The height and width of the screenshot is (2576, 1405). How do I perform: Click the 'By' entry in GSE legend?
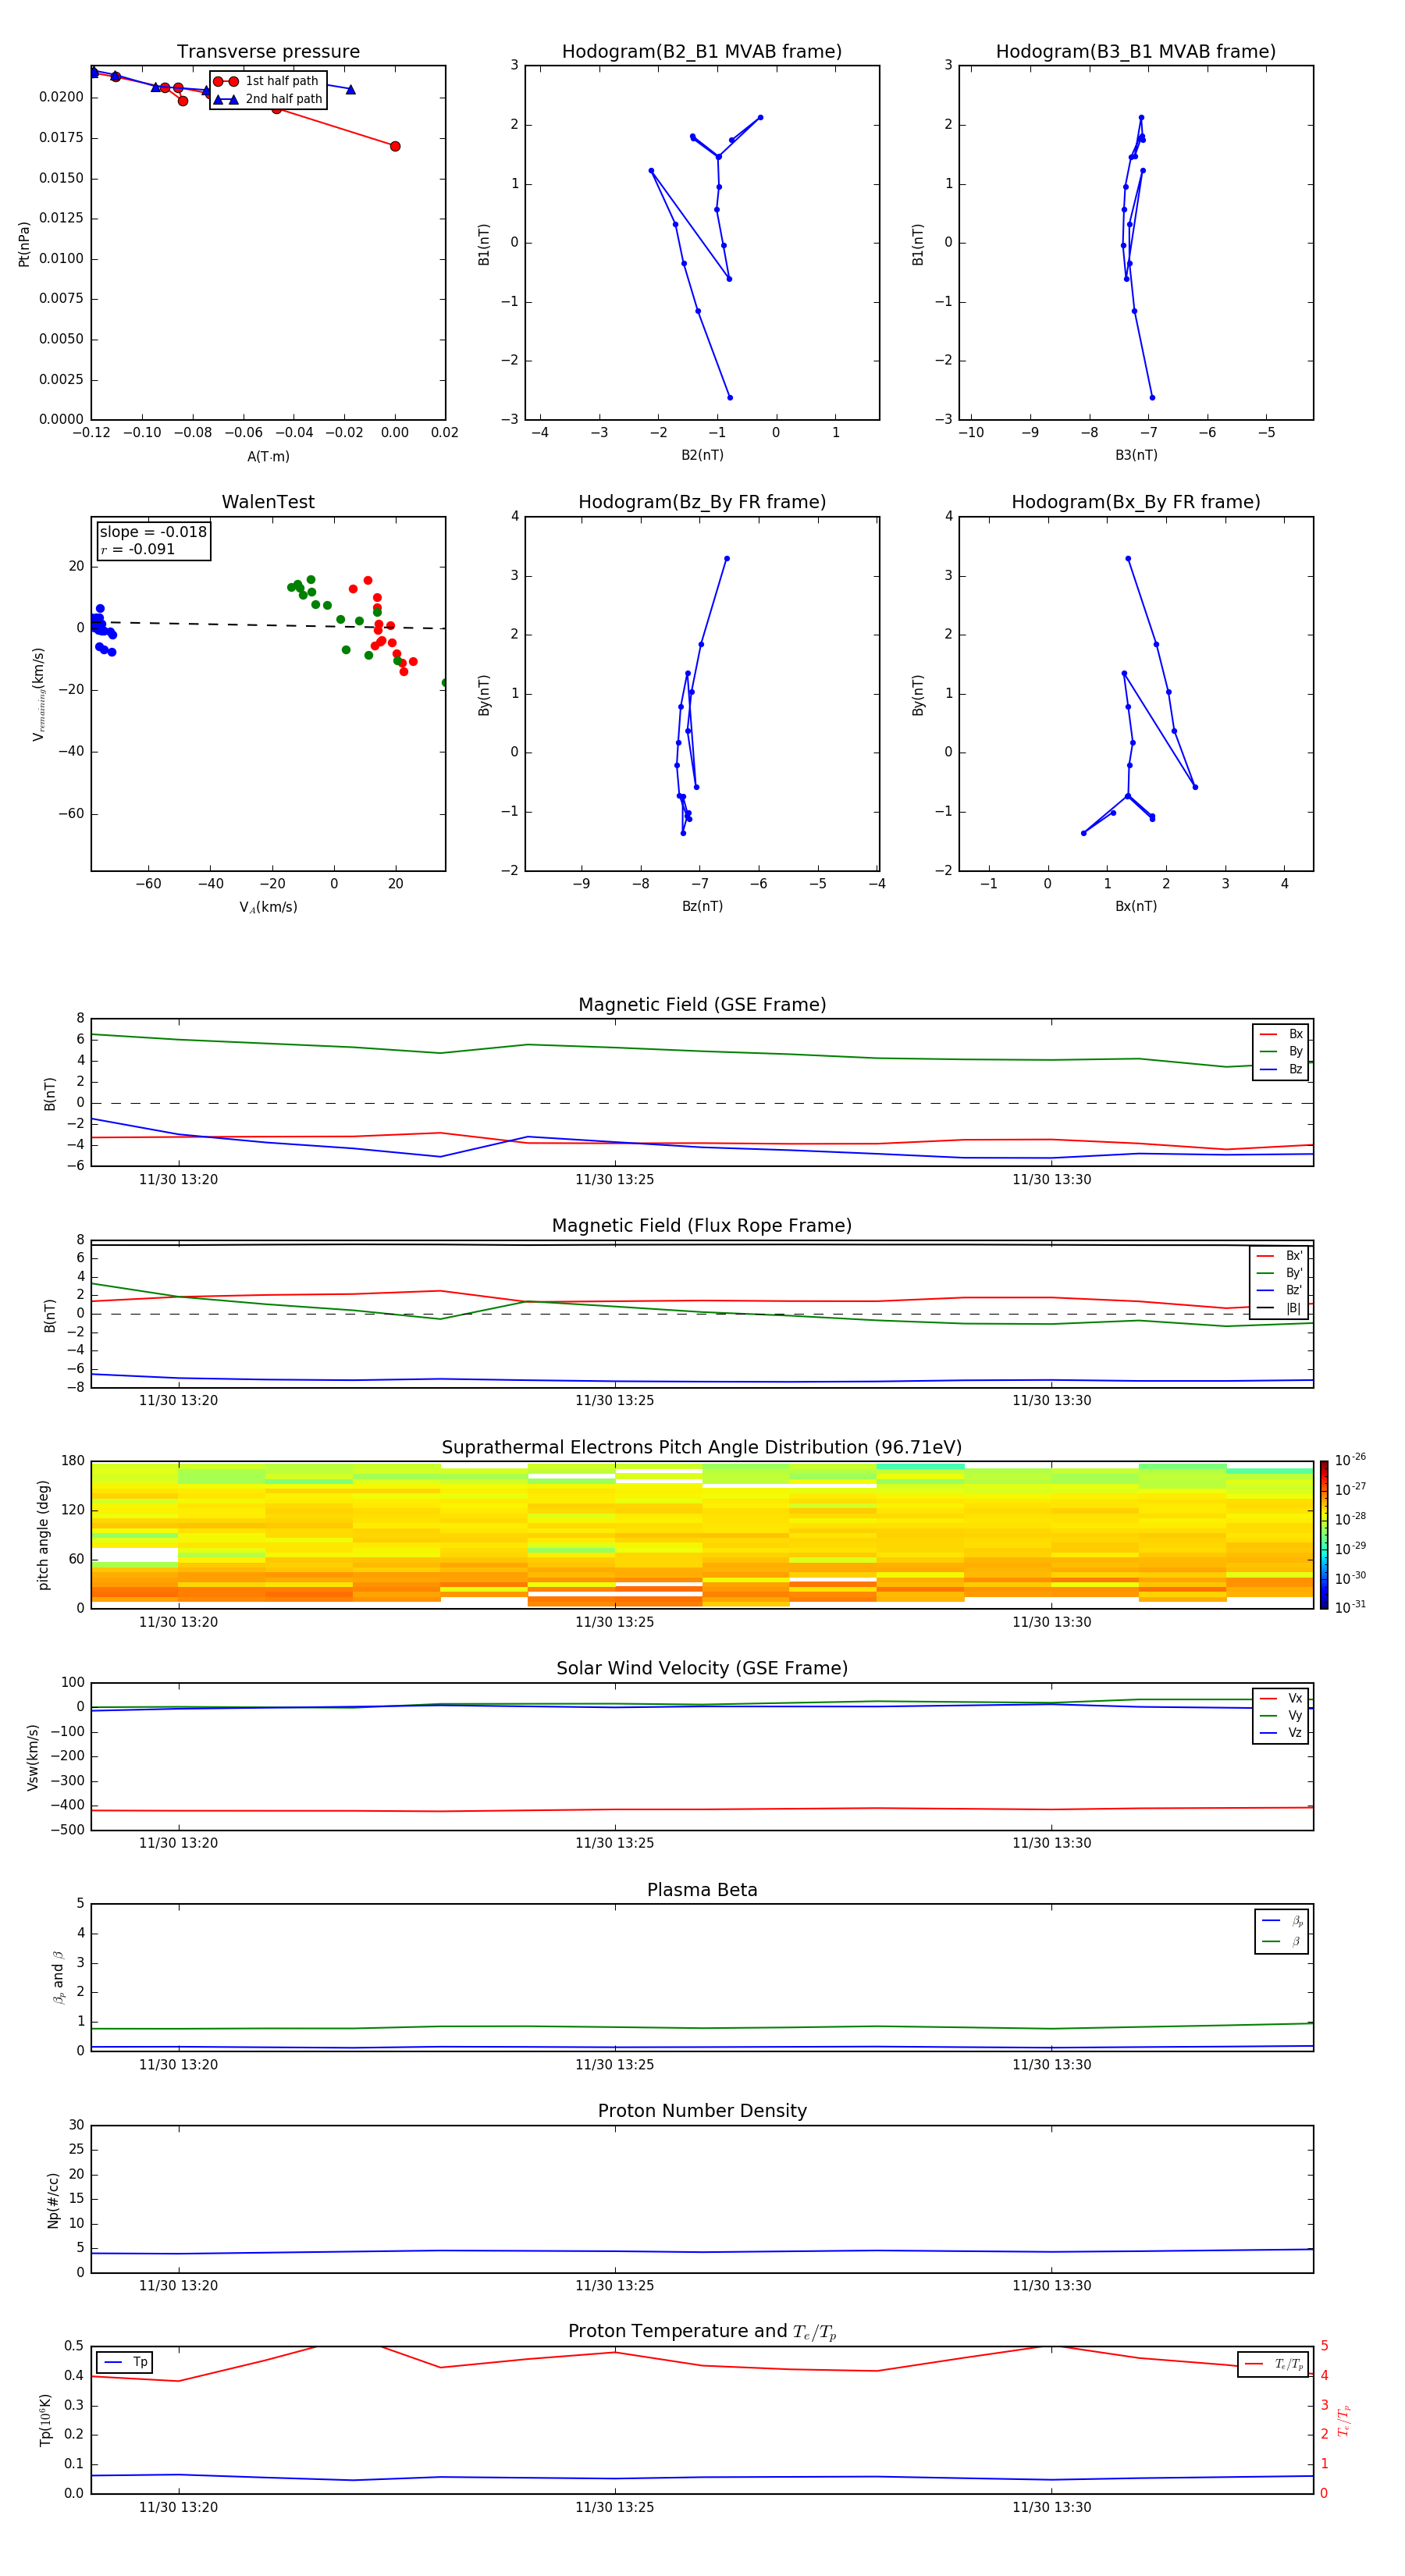[x=1281, y=1051]
